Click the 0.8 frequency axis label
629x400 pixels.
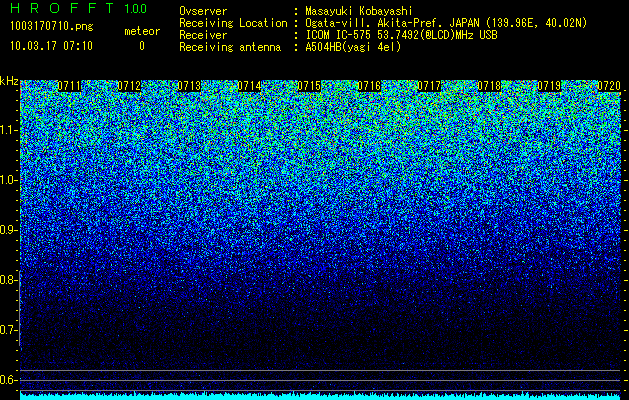[x=8, y=280]
